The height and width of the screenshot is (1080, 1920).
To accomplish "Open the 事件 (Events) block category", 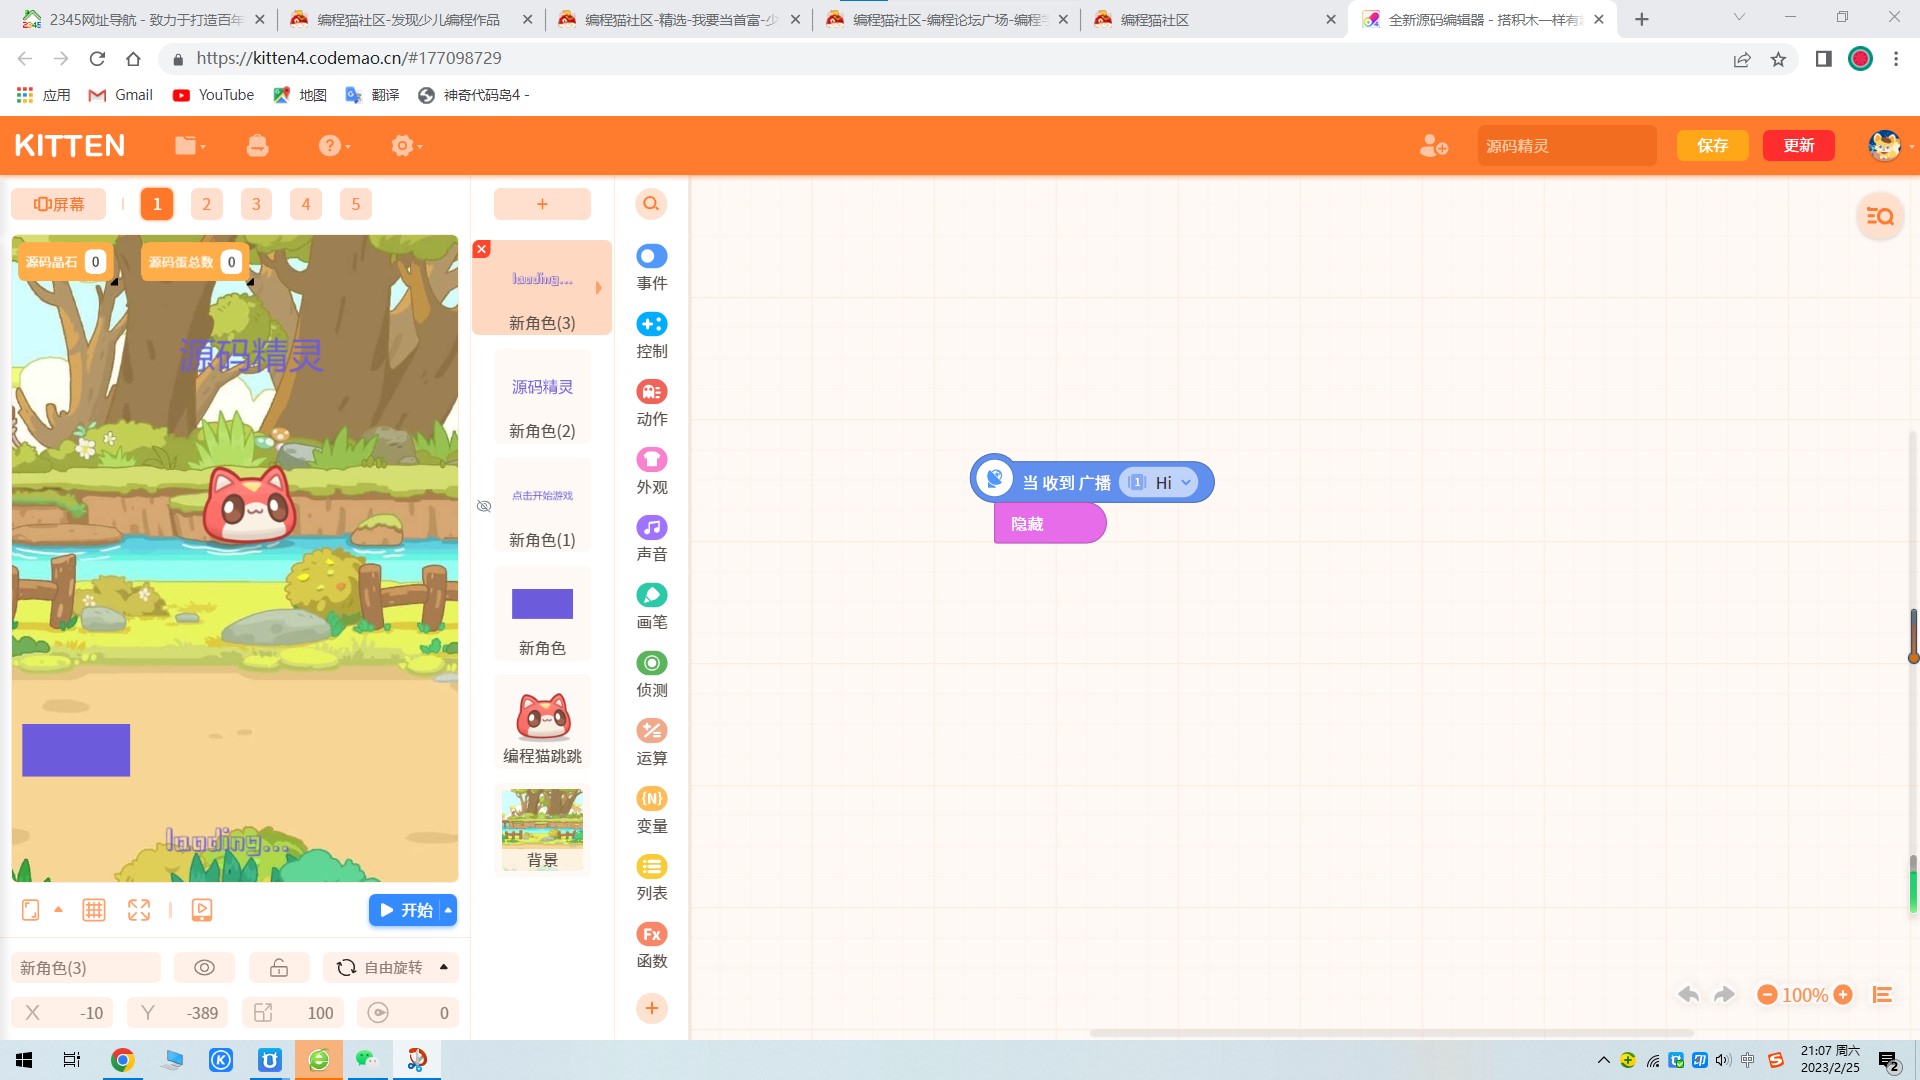I will coord(651,268).
